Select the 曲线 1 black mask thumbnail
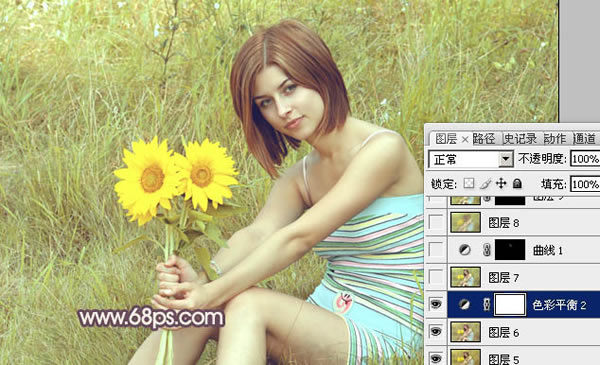This screenshot has width=600, height=365. tap(510, 250)
